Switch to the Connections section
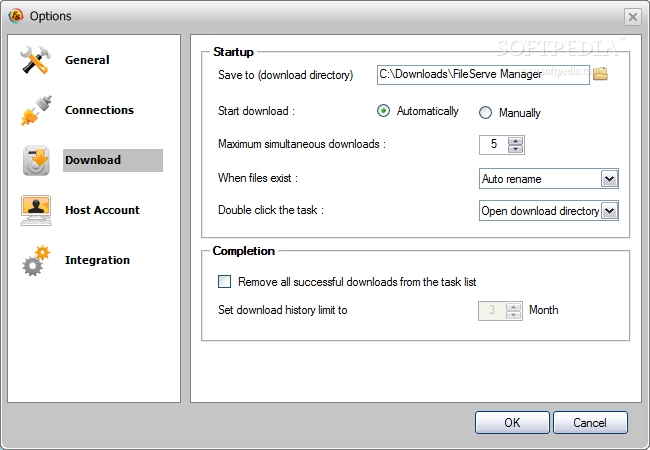Image resolution: width=650 pixels, height=450 pixels. point(99,110)
